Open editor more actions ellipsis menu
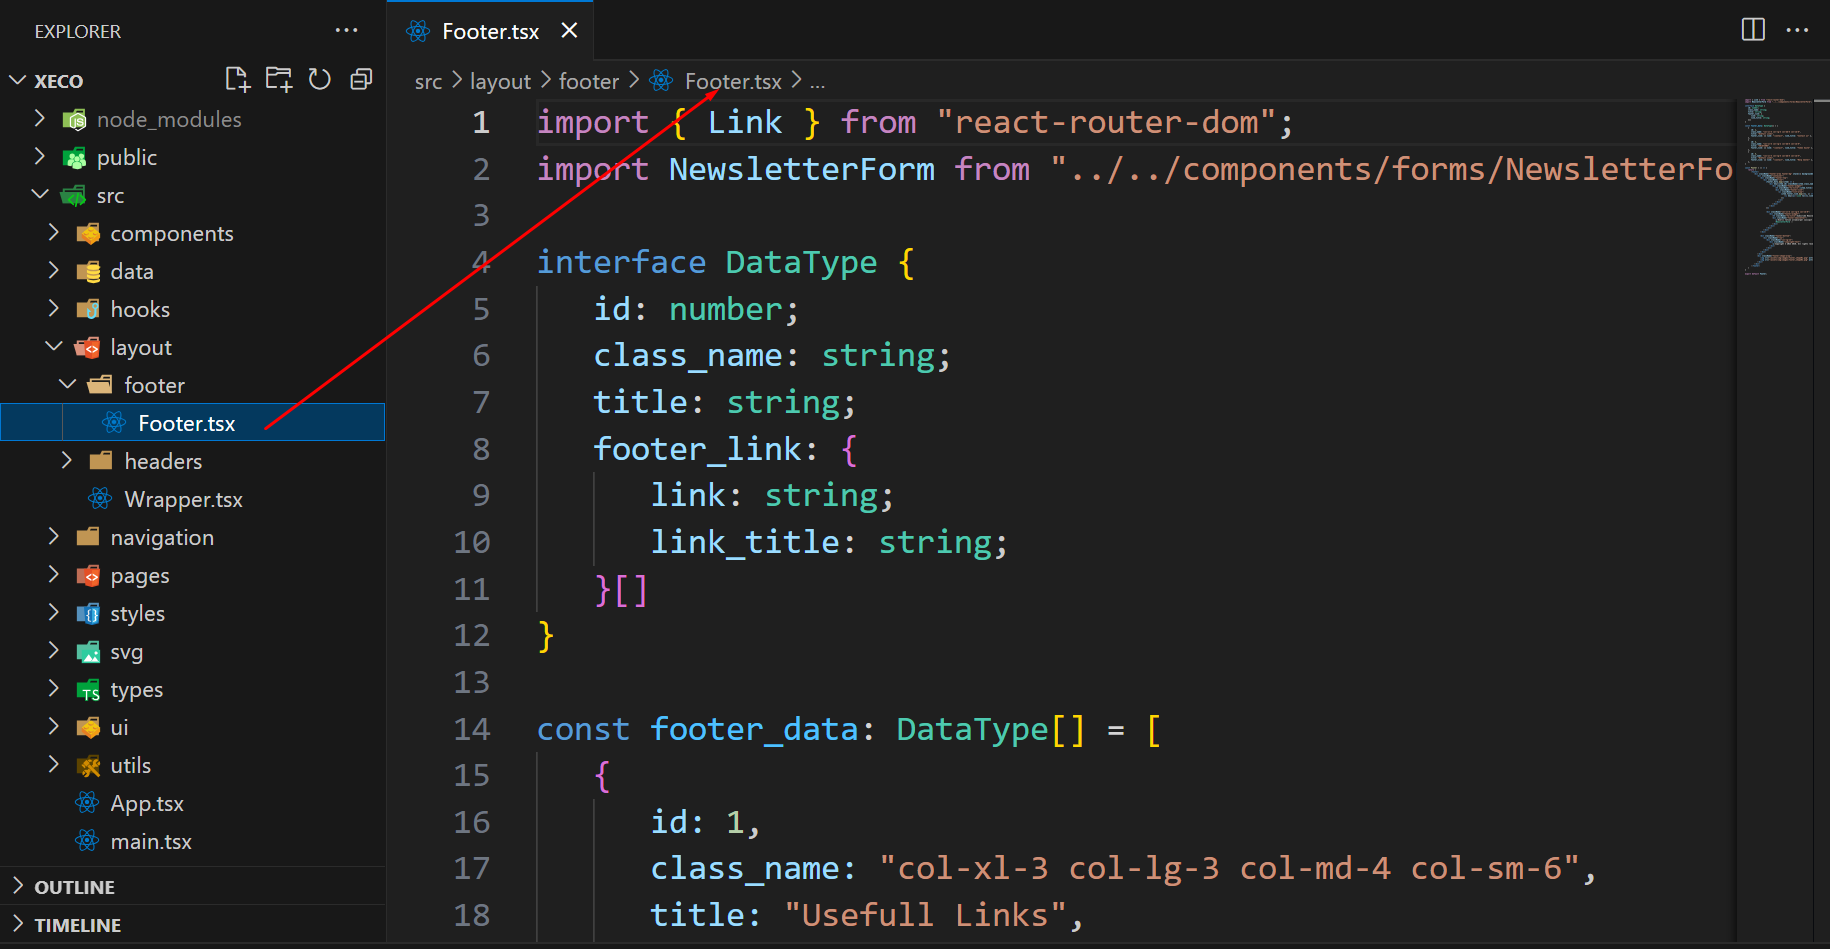Screen dimensions: 1830x949 click(1797, 30)
